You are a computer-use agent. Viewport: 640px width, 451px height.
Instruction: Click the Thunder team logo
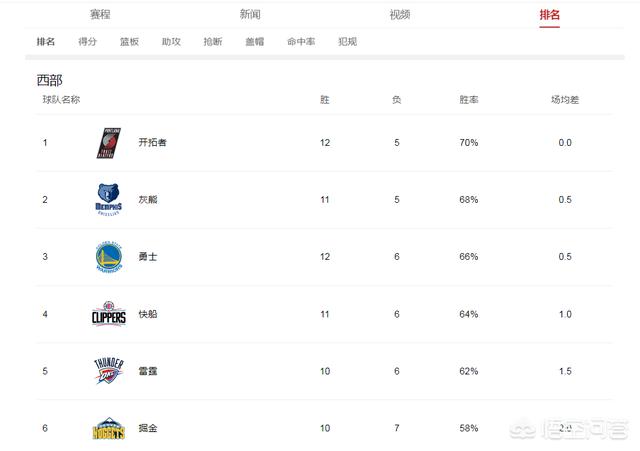tap(109, 372)
